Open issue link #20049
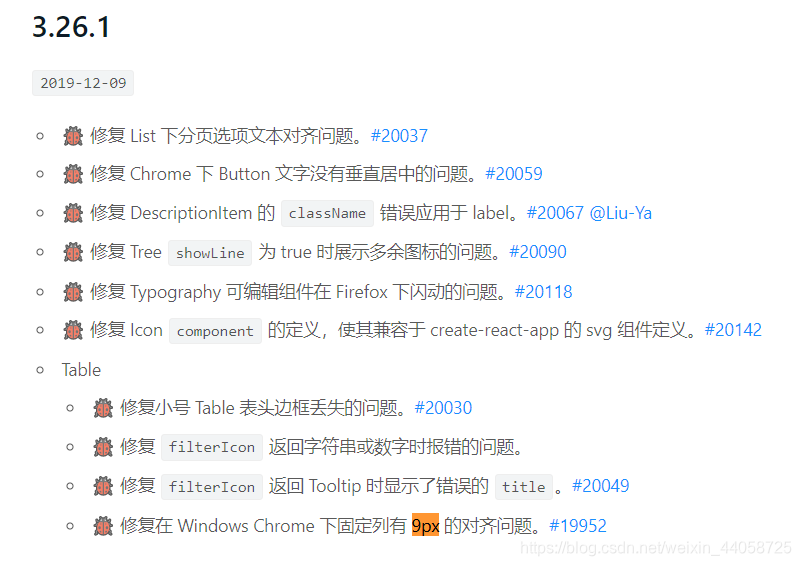The width and height of the screenshot is (801, 566). [x=601, y=486]
